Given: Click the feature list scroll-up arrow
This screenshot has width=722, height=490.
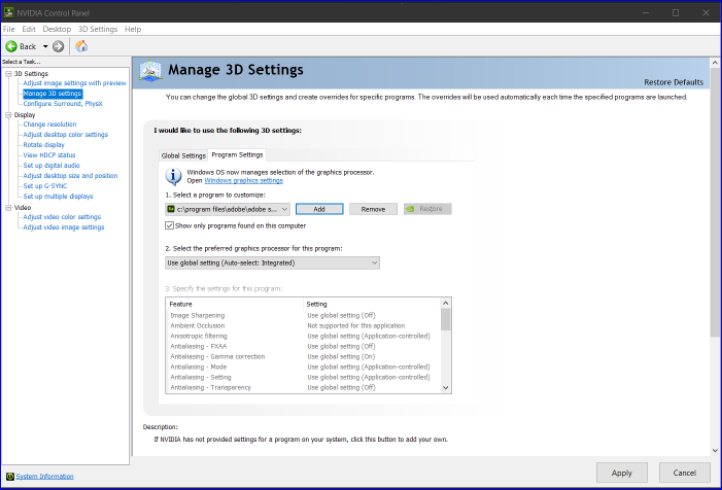Looking at the screenshot, I should [x=445, y=303].
